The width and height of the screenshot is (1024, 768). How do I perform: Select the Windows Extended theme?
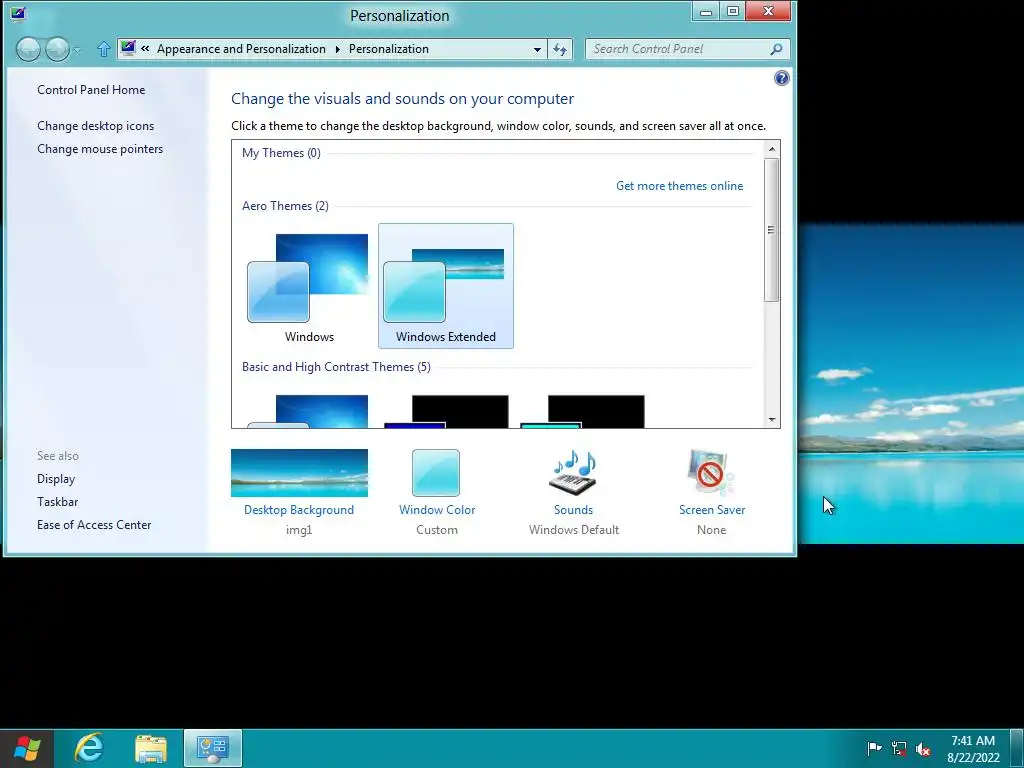click(x=445, y=286)
